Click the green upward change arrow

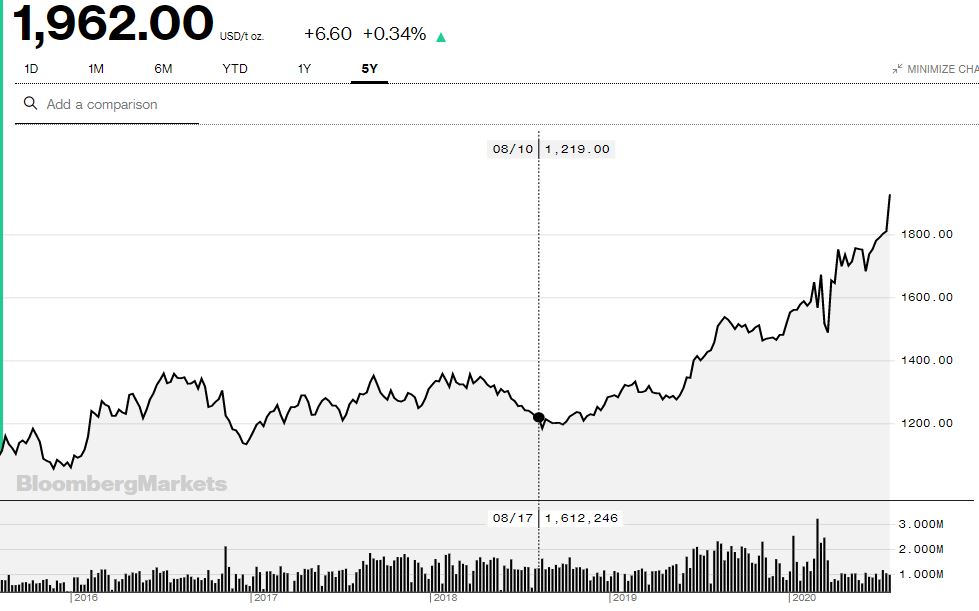[441, 37]
